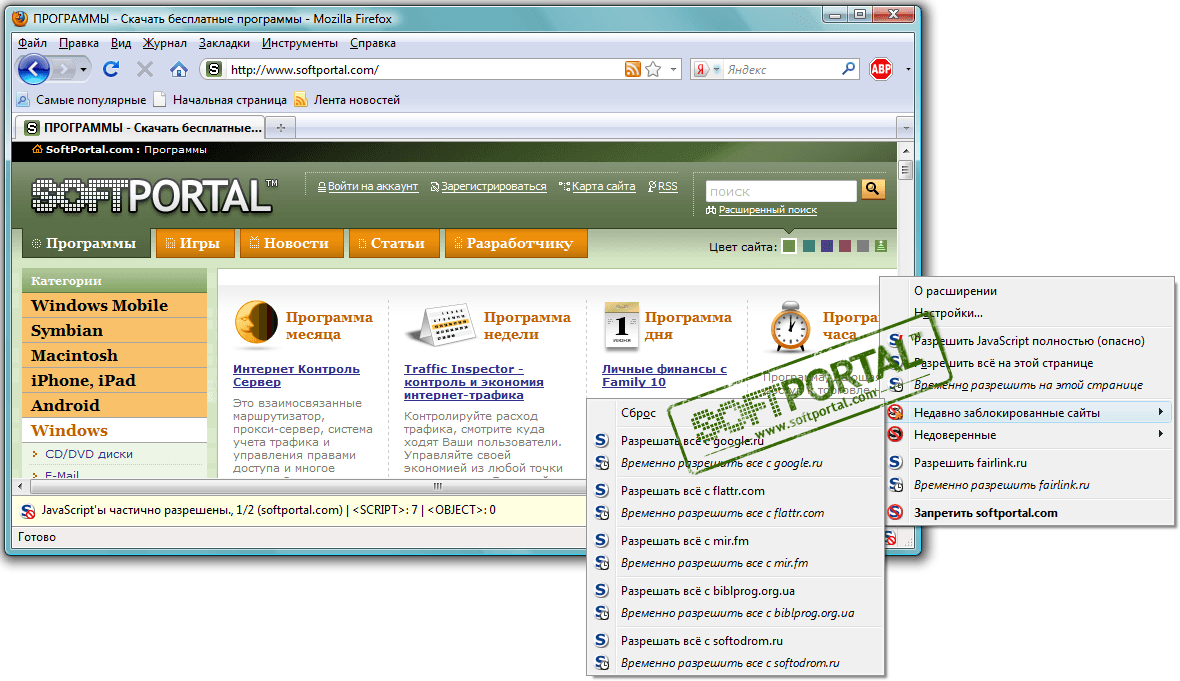This screenshot has height=681, width=1180.
Task: Click the SoftPortal site search button
Action: tap(872, 189)
